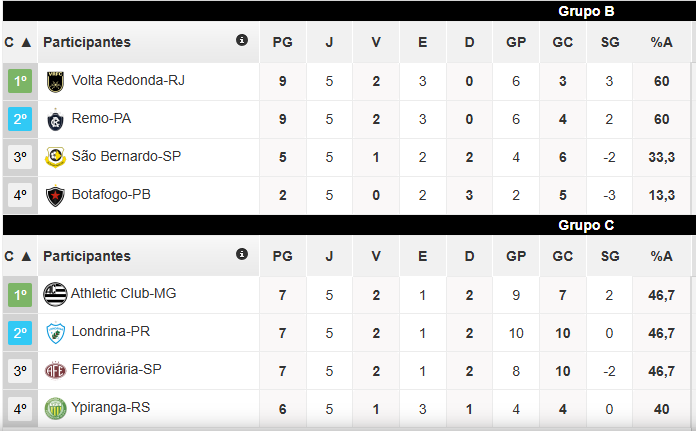
Task: Click the green 1º badge in Grupo B
Action: click(x=20, y=81)
